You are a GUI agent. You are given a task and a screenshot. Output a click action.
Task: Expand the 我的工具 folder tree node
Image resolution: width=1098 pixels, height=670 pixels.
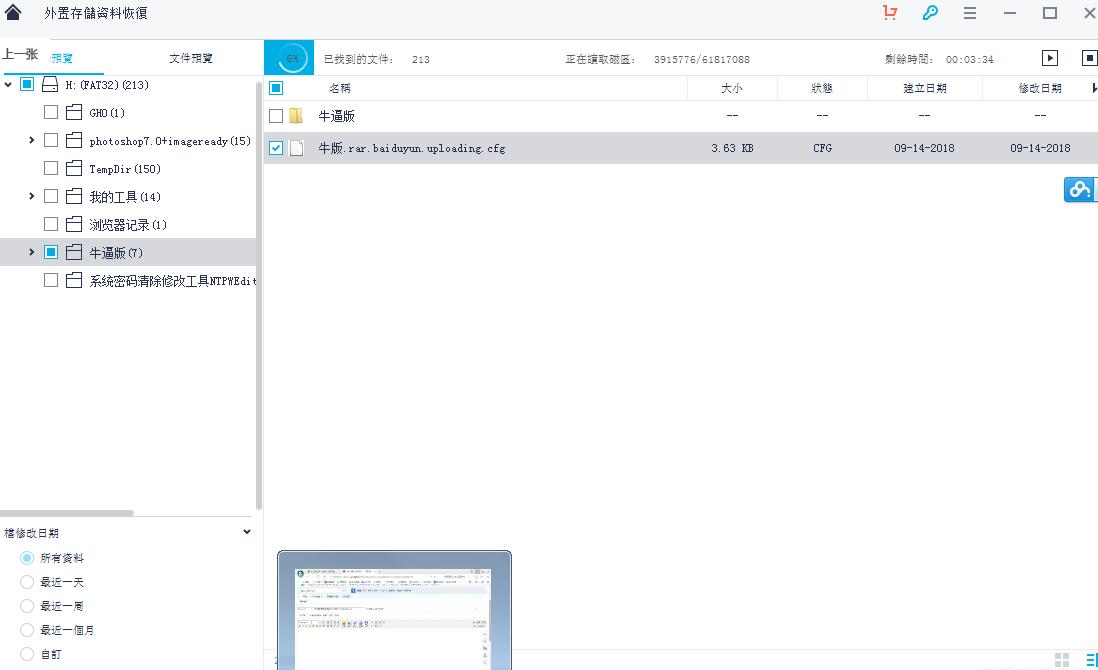(32, 197)
